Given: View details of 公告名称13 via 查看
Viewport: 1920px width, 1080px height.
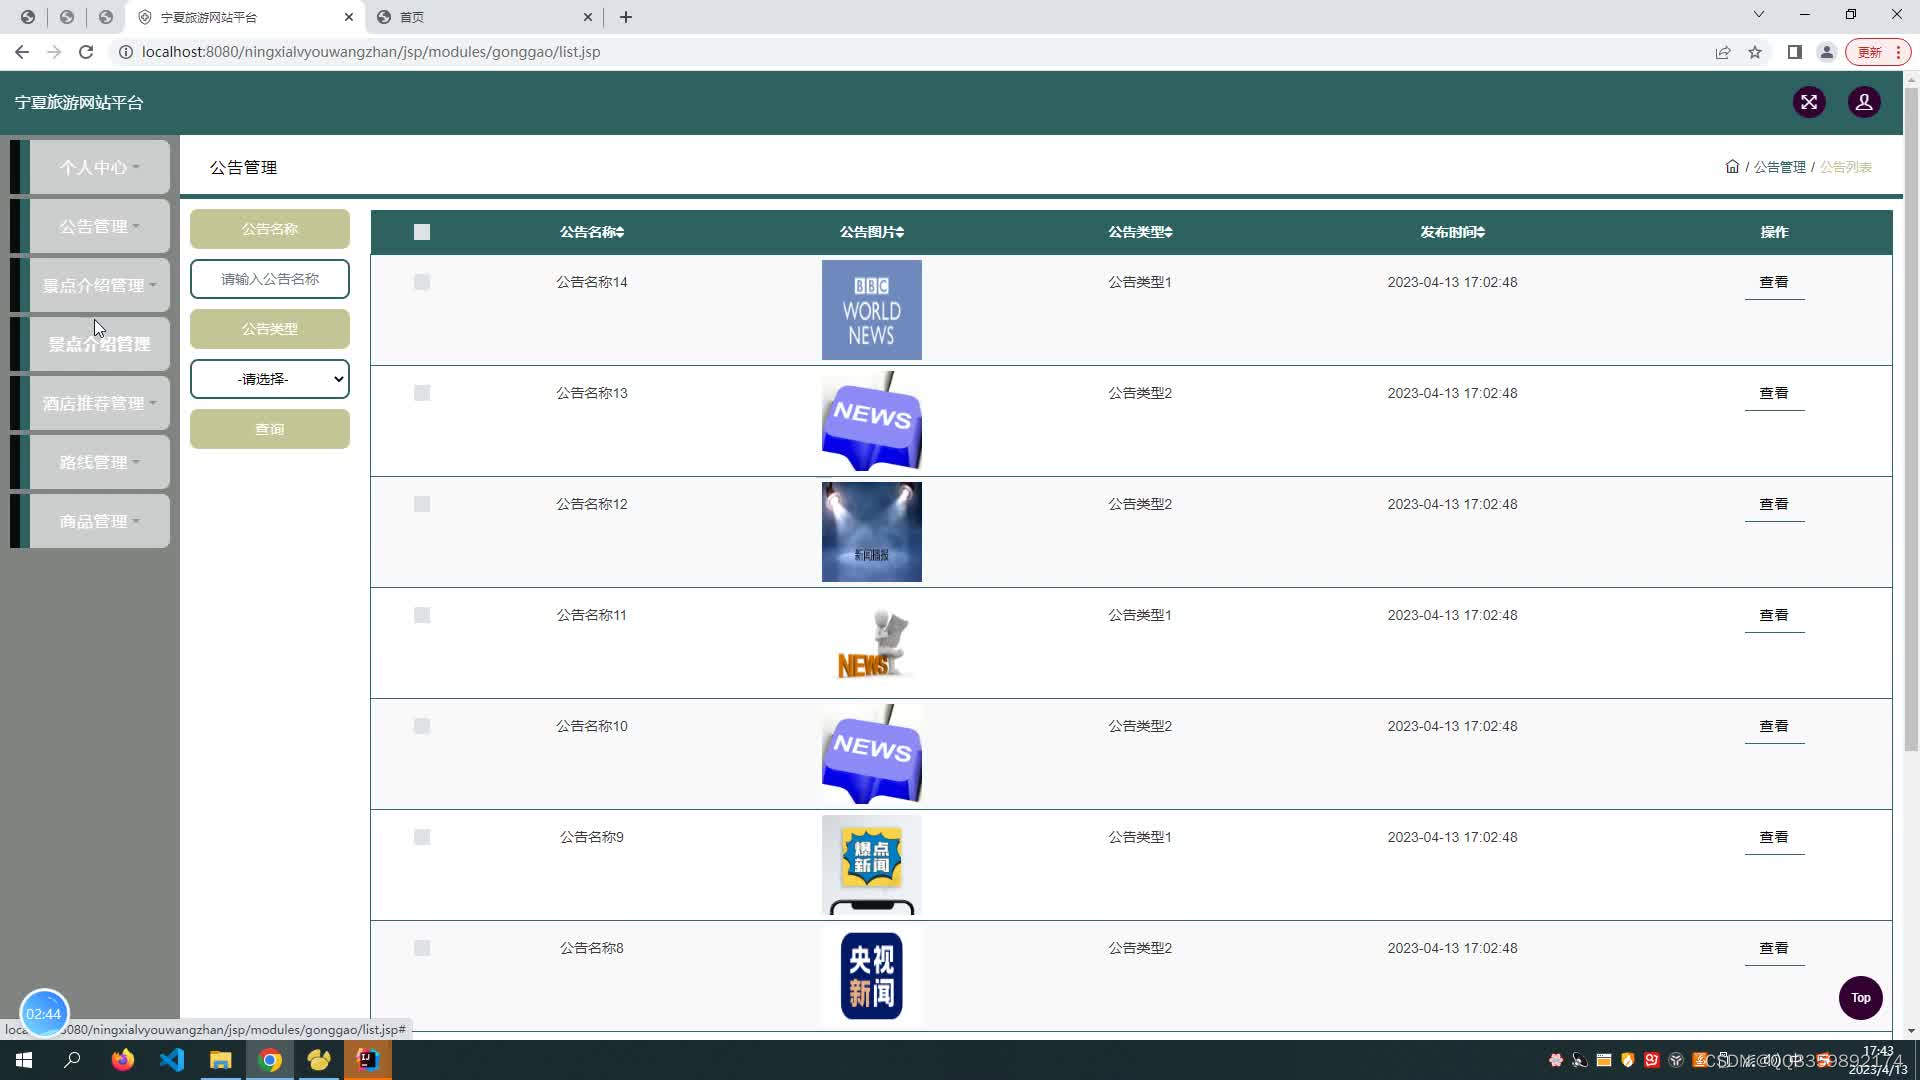Looking at the screenshot, I should (x=1774, y=394).
